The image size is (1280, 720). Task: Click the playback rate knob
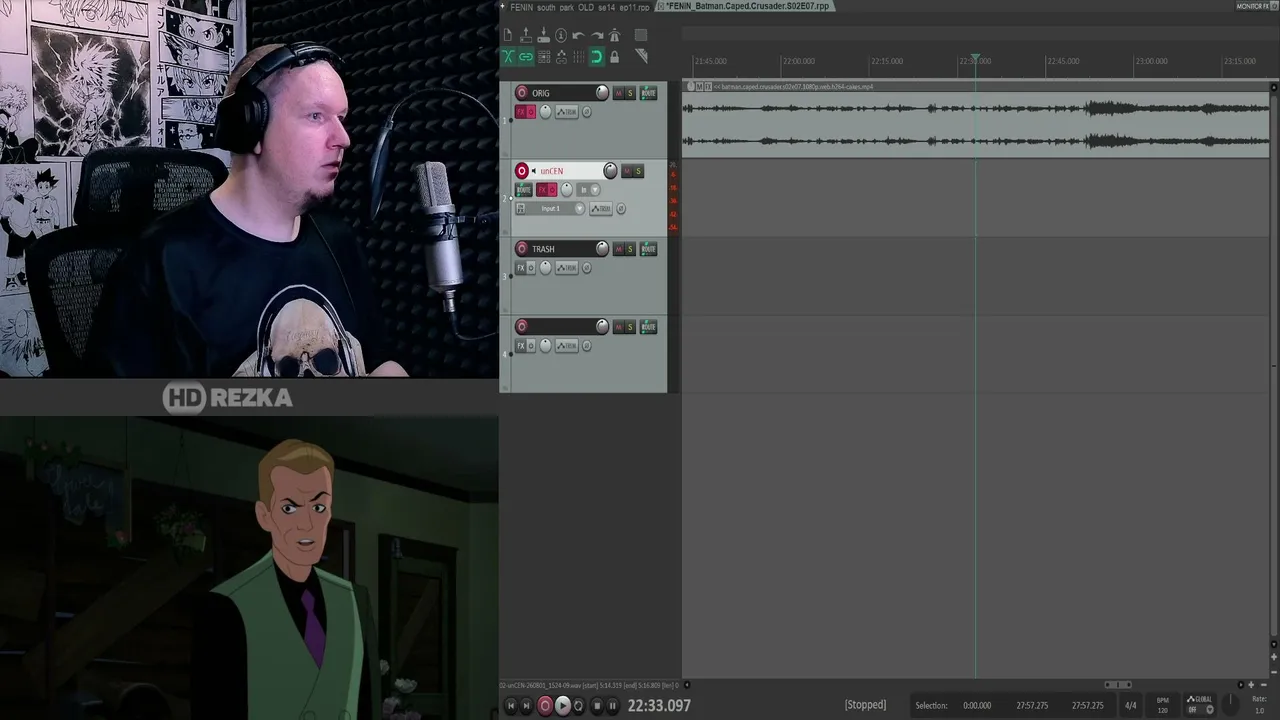1232,706
